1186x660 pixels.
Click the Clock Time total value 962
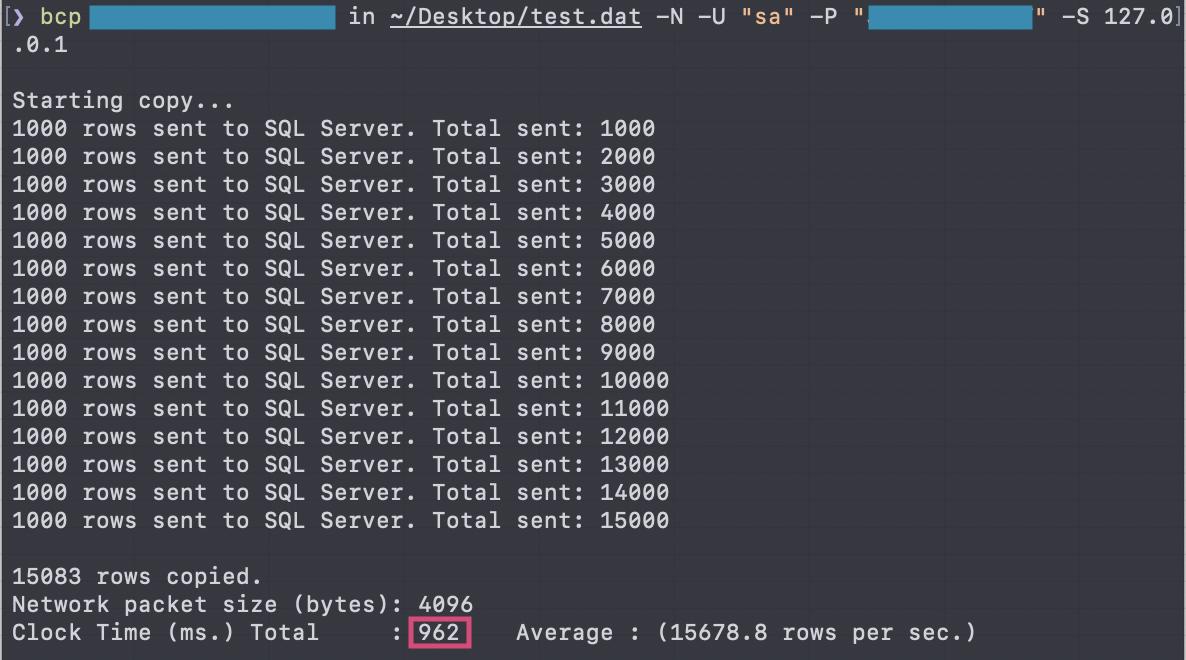pos(439,633)
